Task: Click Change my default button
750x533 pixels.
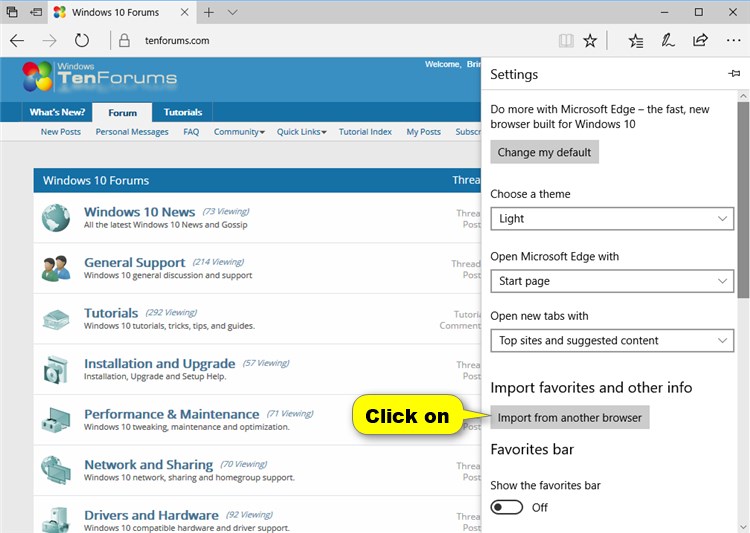Action: [x=544, y=152]
